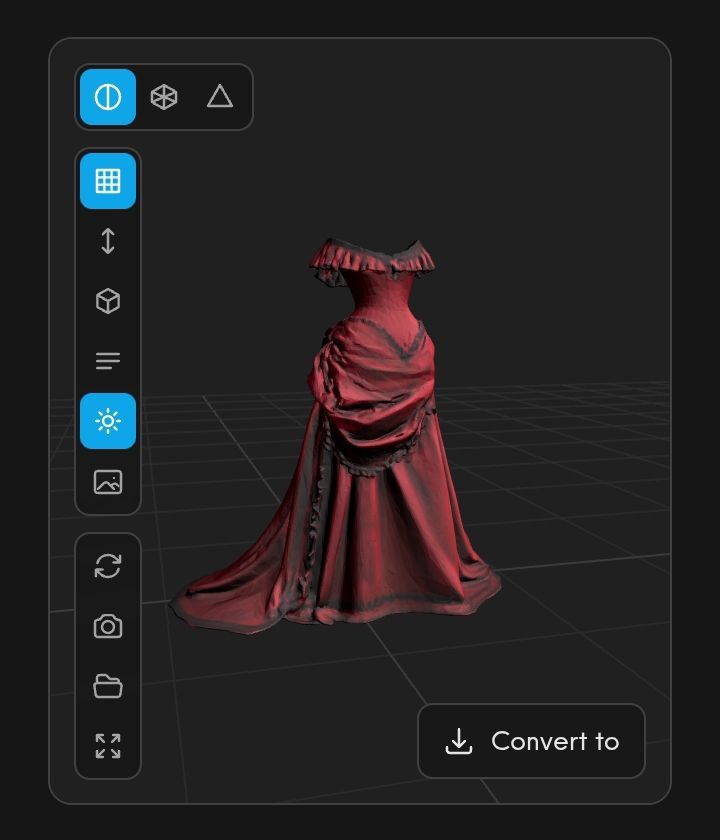Toggle the sun lighting button
720x840 pixels.
pyautogui.click(x=108, y=421)
